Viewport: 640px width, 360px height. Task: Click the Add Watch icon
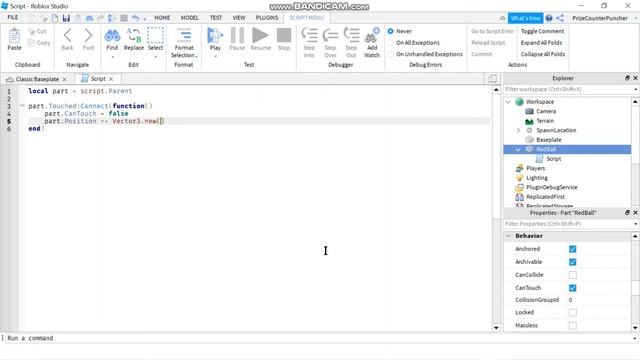[x=372, y=36]
